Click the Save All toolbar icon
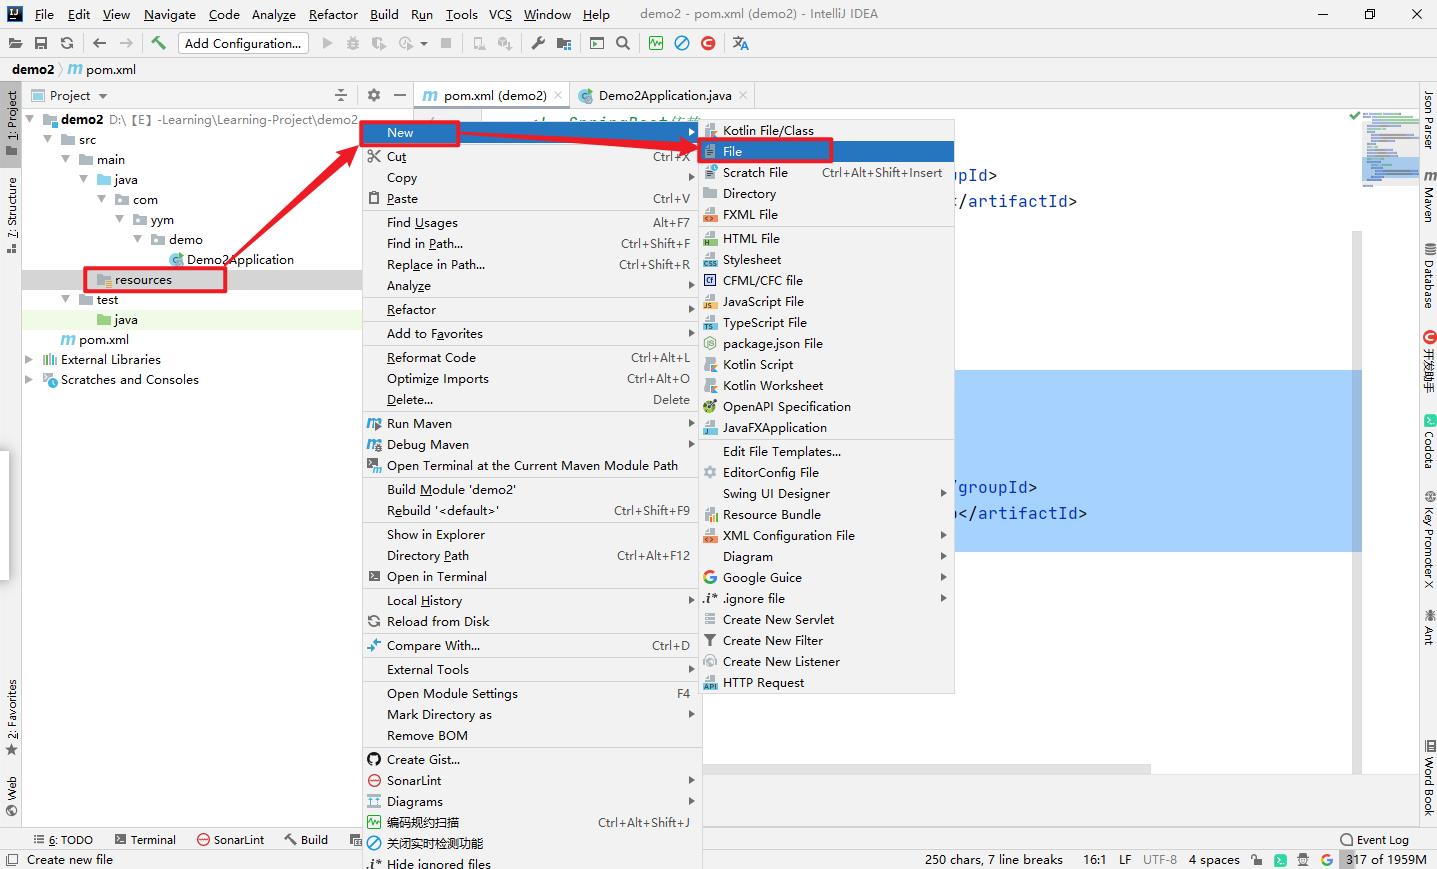 pos(41,43)
